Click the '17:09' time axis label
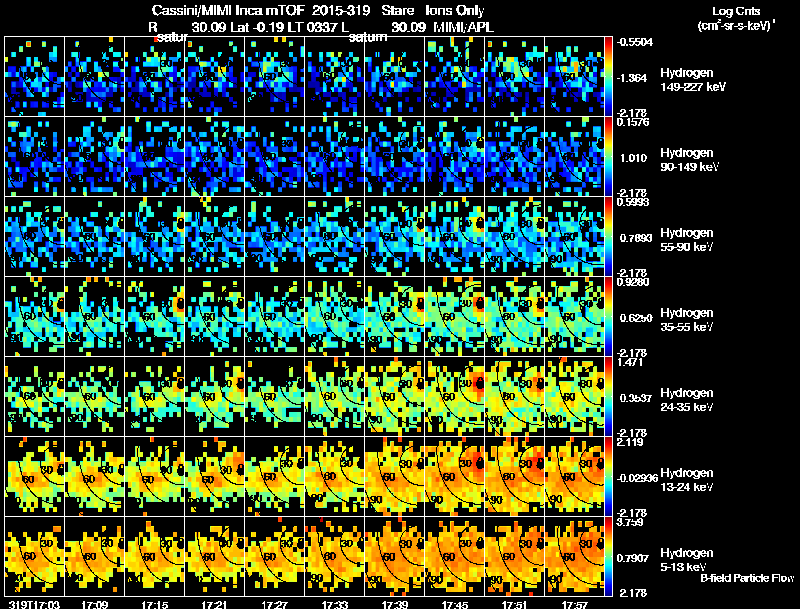 (94, 604)
